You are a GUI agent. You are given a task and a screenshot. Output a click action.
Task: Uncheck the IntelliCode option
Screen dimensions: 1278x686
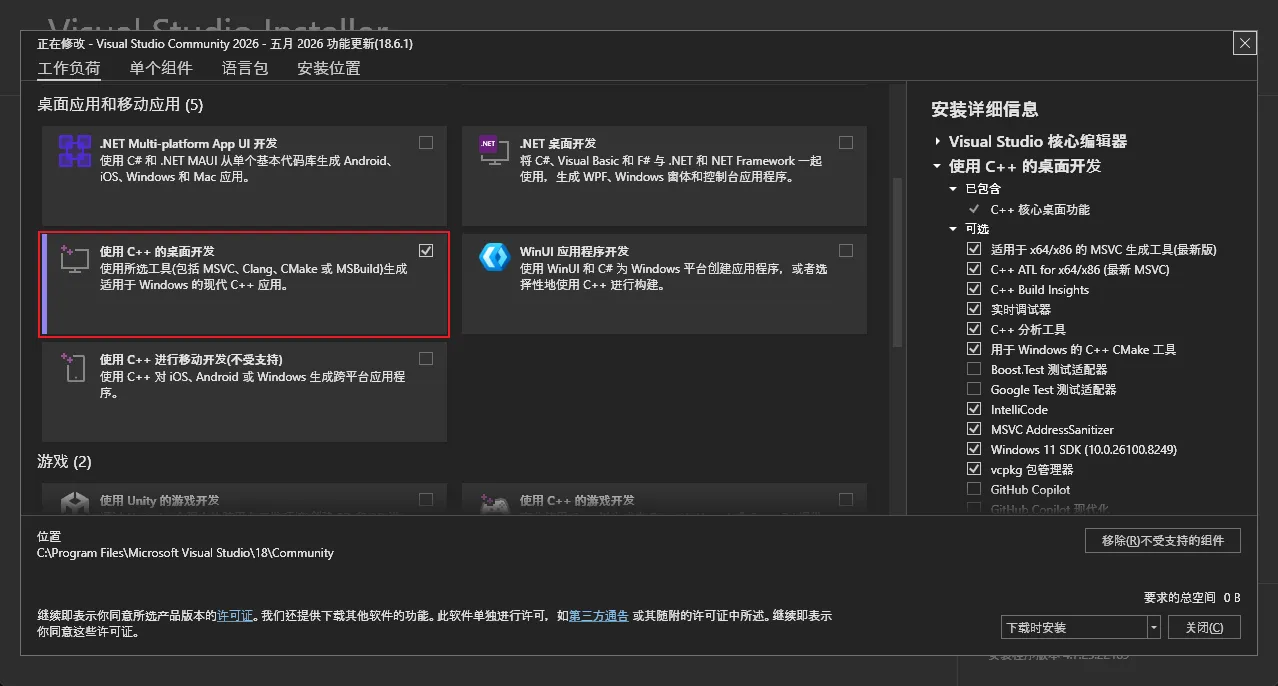point(974,409)
